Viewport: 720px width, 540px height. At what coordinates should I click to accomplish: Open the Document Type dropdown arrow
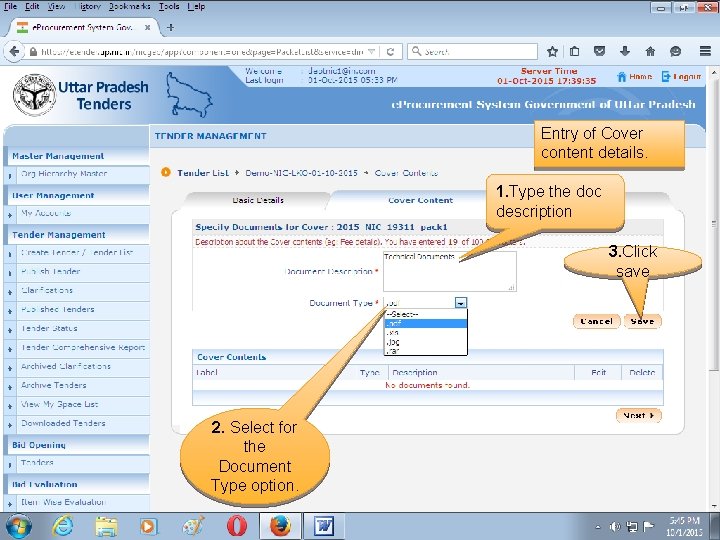(461, 303)
